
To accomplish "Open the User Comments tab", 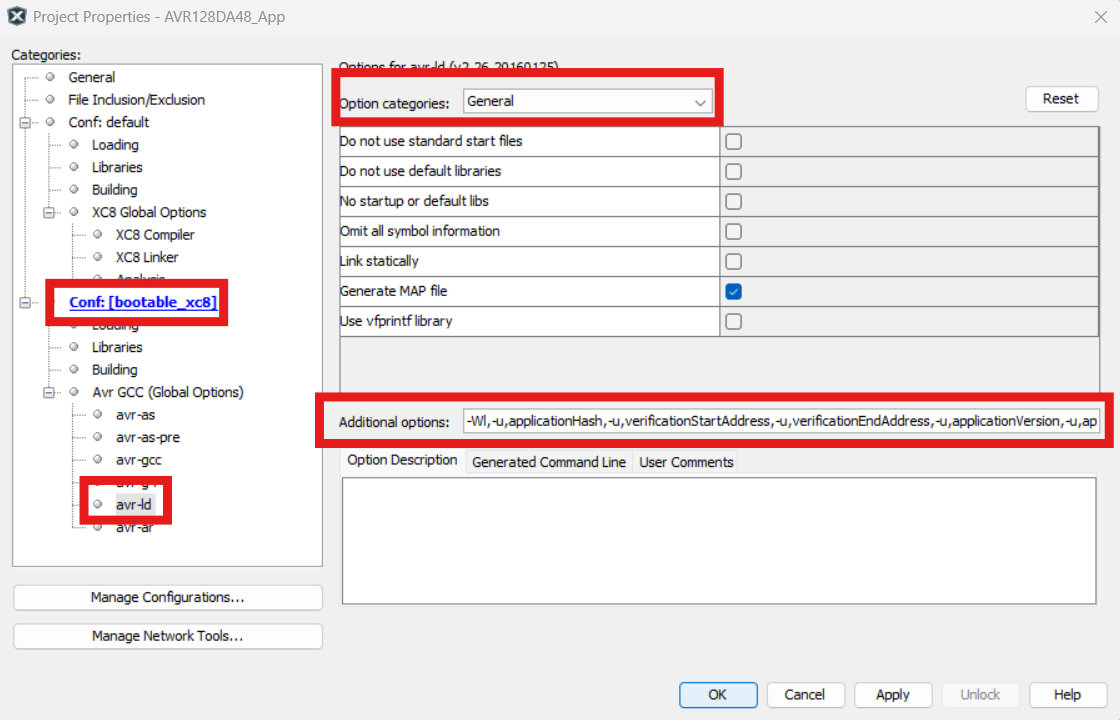I will (x=686, y=462).
